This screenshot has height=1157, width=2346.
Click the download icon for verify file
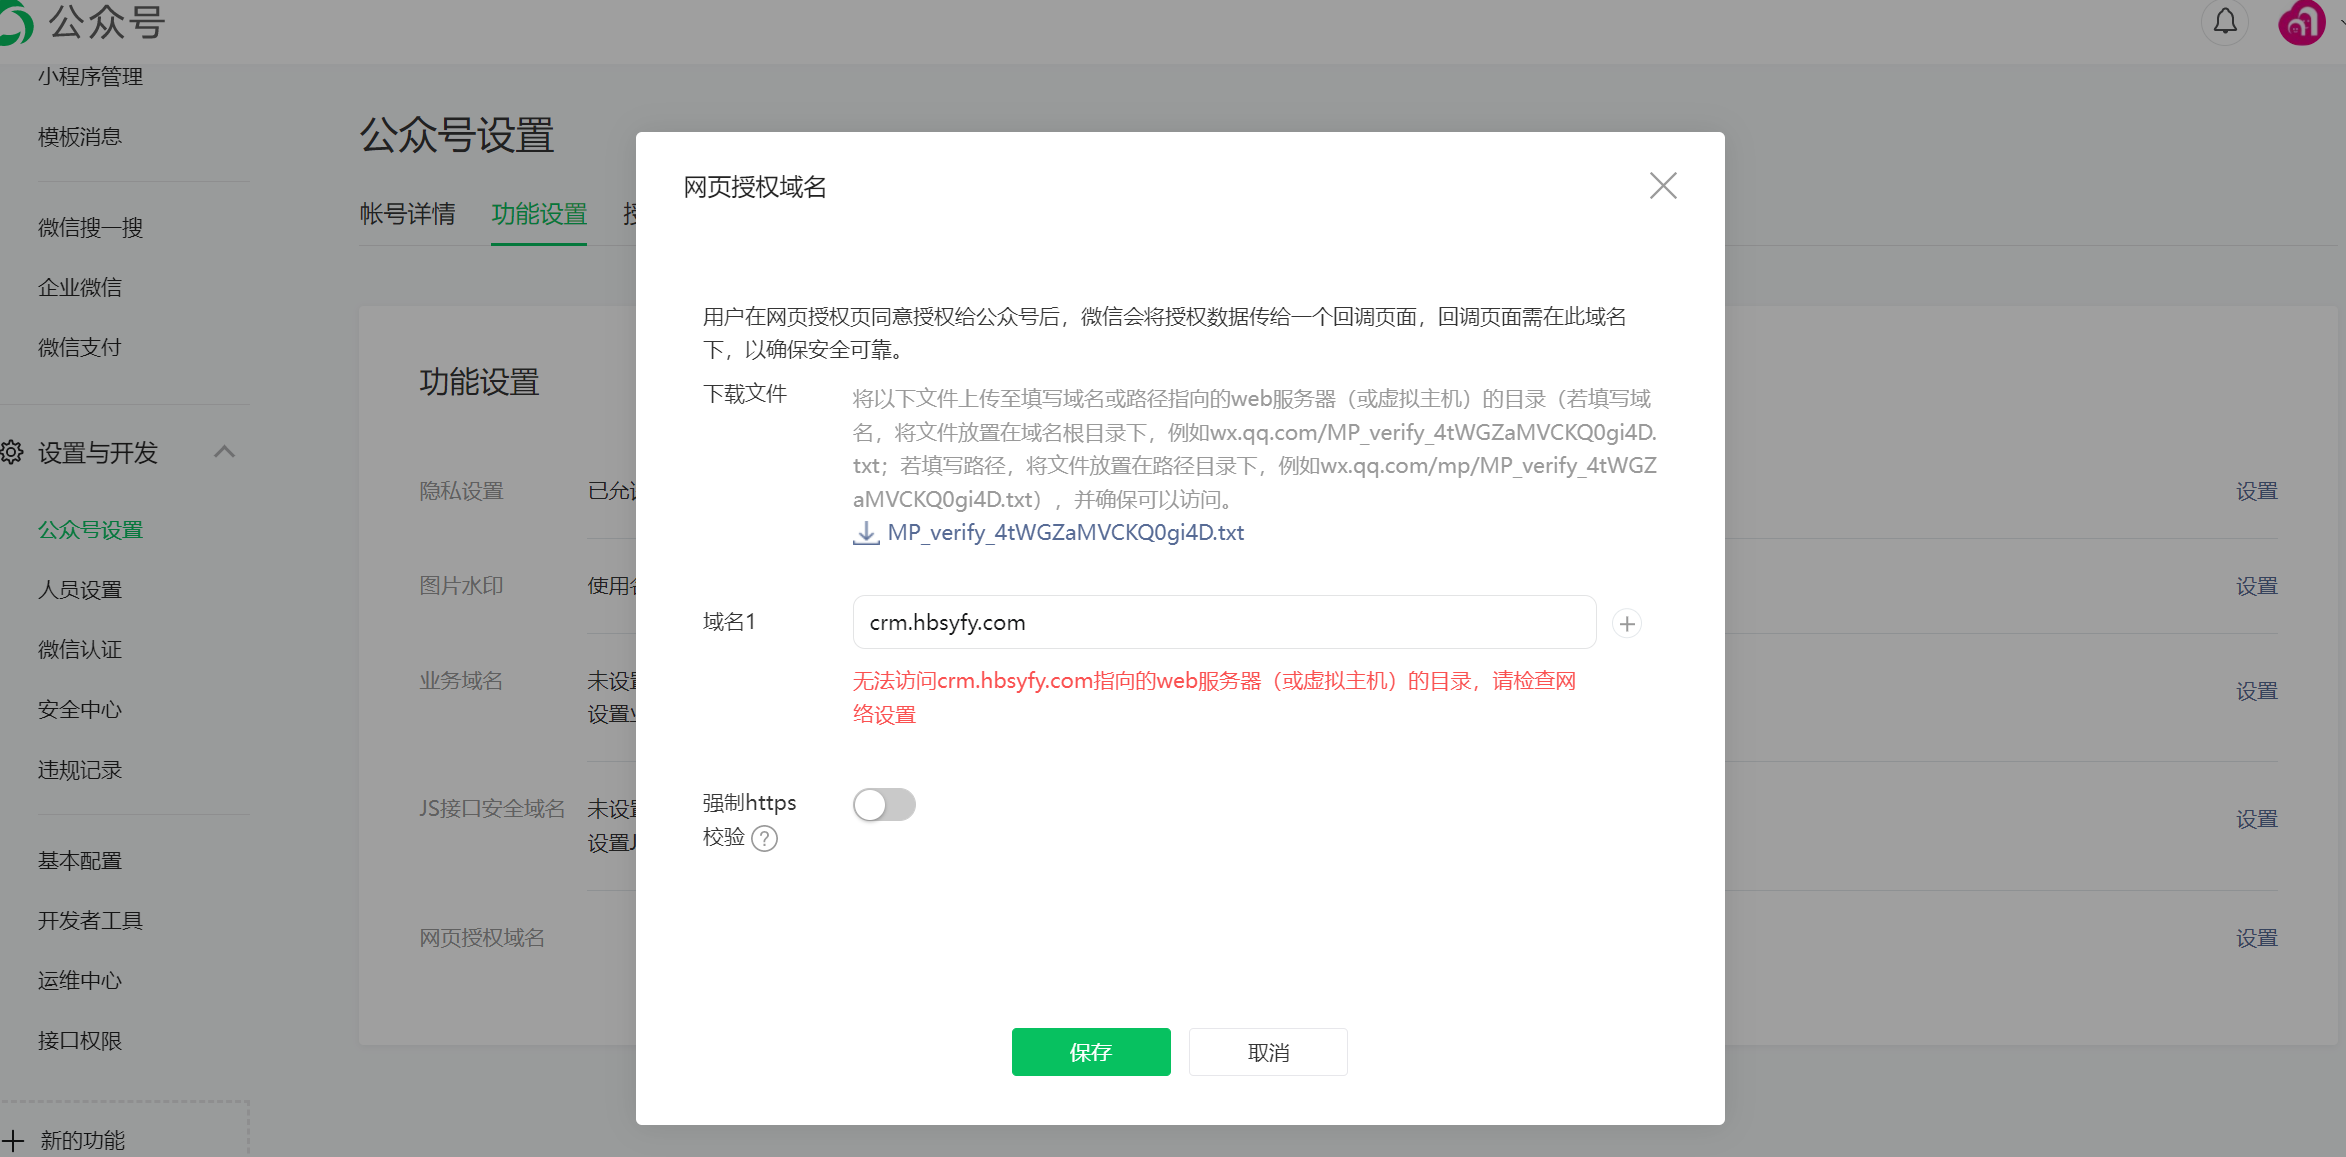click(866, 533)
